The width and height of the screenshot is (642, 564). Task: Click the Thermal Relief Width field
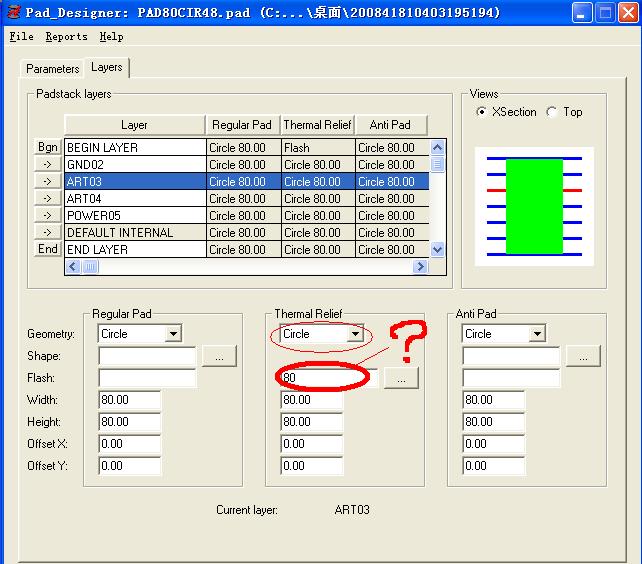pos(312,400)
